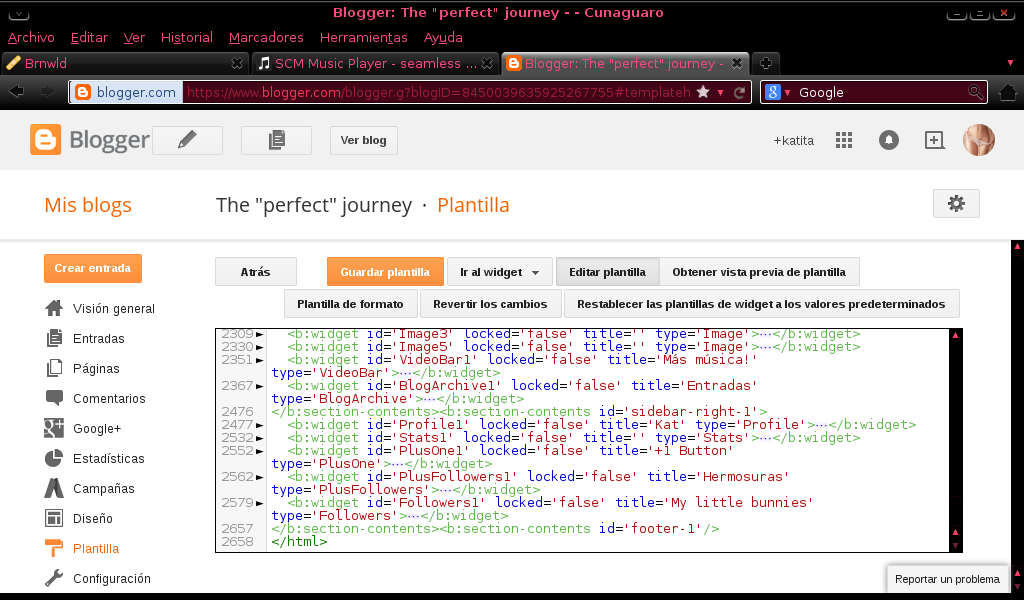Open the posts list pages icon

click(x=276, y=140)
